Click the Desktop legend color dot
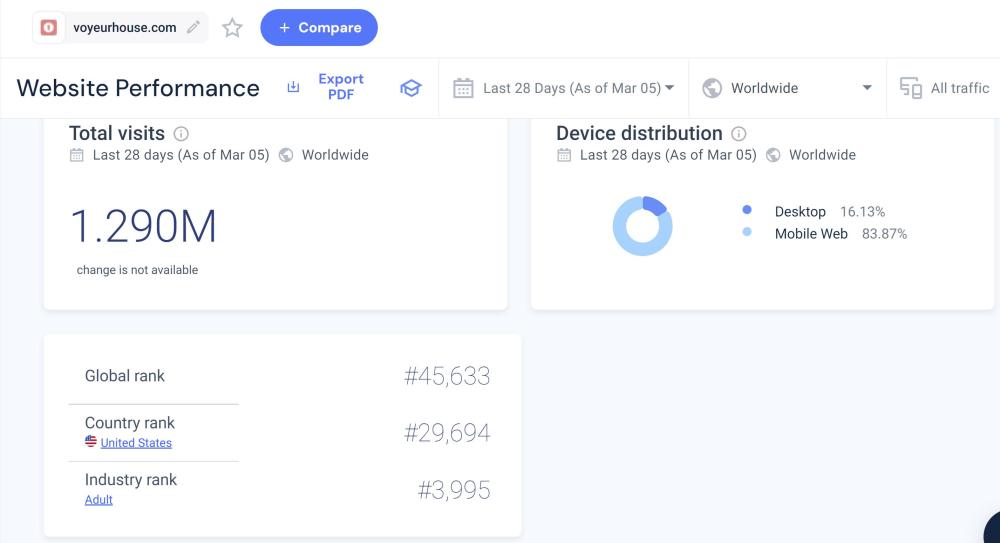1000x543 pixels. [747, 211]
